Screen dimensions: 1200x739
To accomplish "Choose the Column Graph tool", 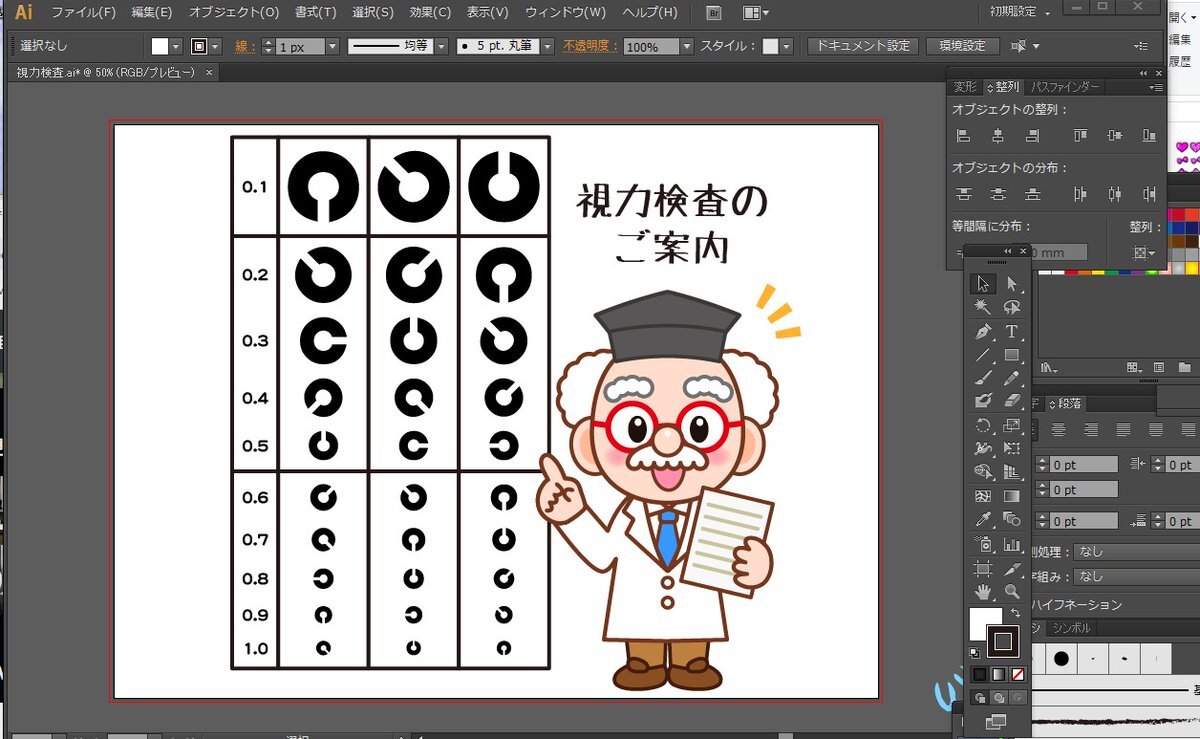I will tap(1012, 544).
